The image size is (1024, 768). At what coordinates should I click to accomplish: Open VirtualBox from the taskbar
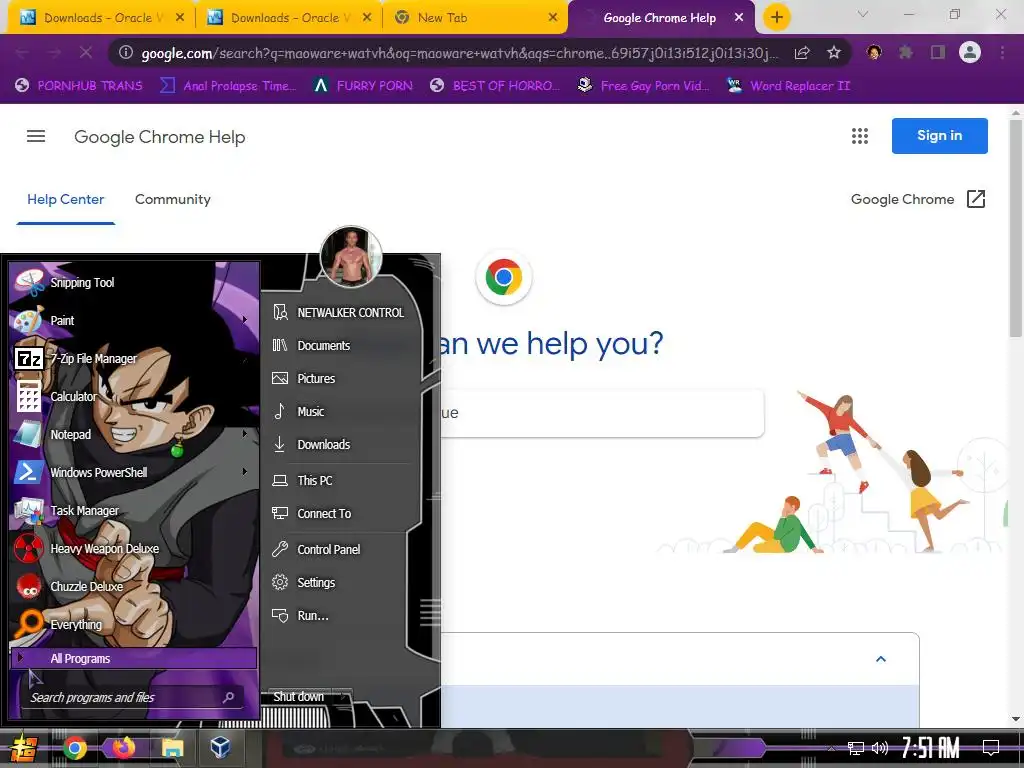tap(220, 748)
